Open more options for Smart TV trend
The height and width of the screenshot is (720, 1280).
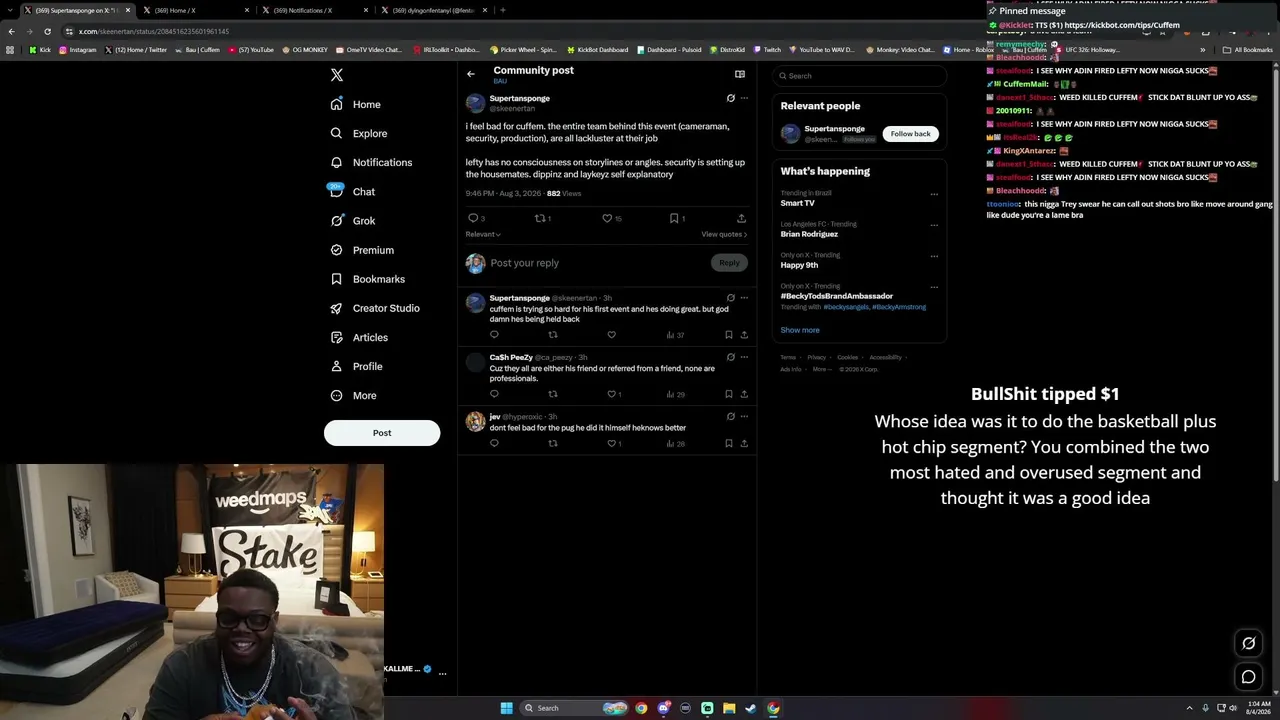934,194
